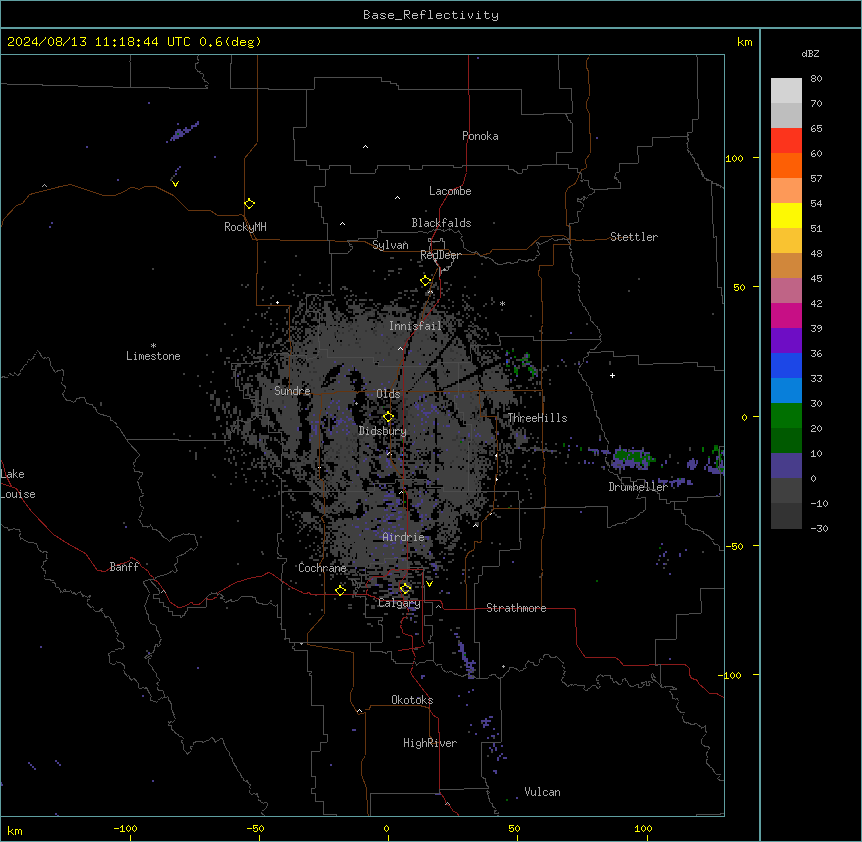Click yellow V marker northeast of Calgary

429,584
